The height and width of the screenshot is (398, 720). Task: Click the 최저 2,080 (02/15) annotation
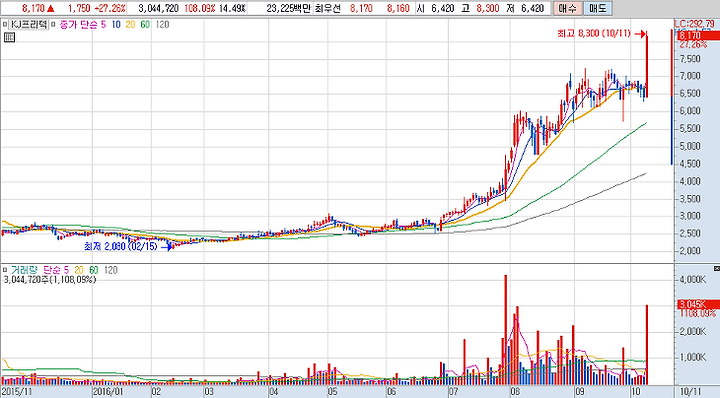121,247
